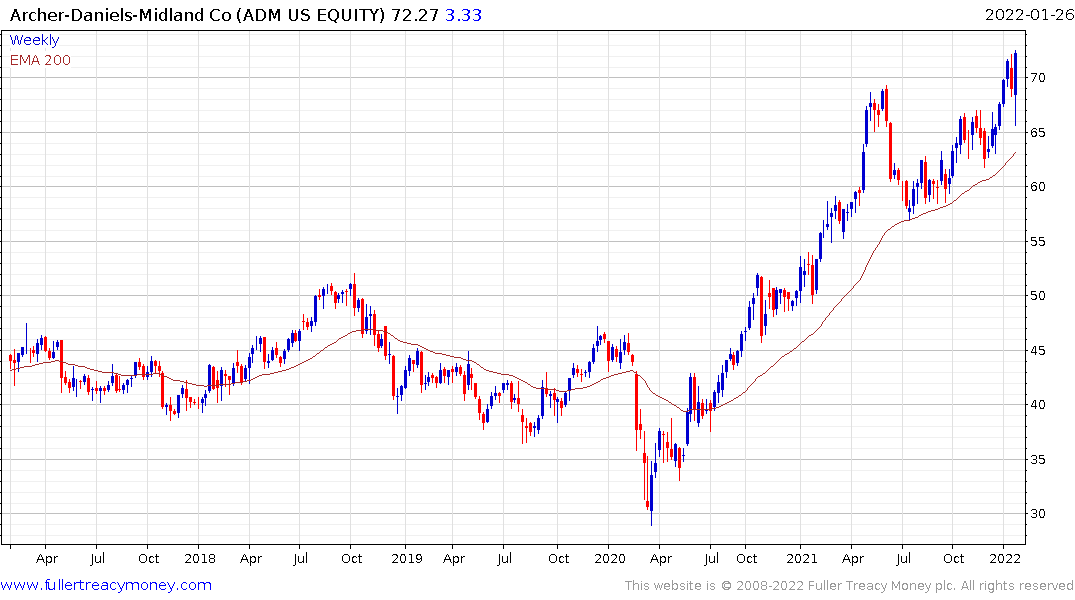Click the last price value 72.27
Screen dimensions: 1075x600
point(415,15)
